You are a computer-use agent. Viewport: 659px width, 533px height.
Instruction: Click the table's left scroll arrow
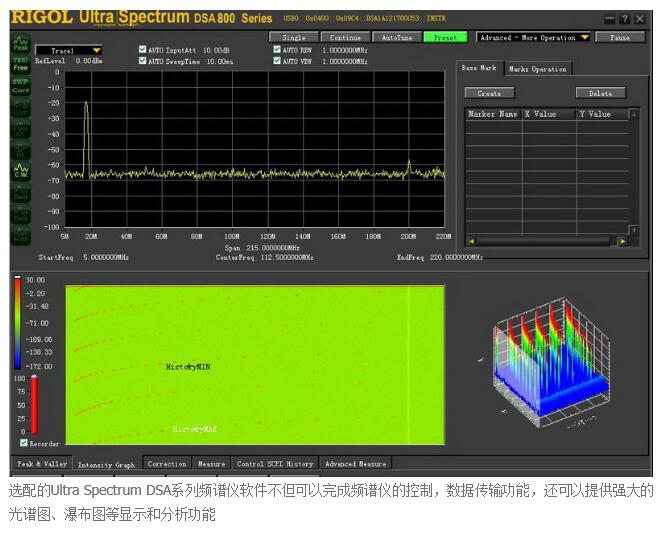point(471,241)
